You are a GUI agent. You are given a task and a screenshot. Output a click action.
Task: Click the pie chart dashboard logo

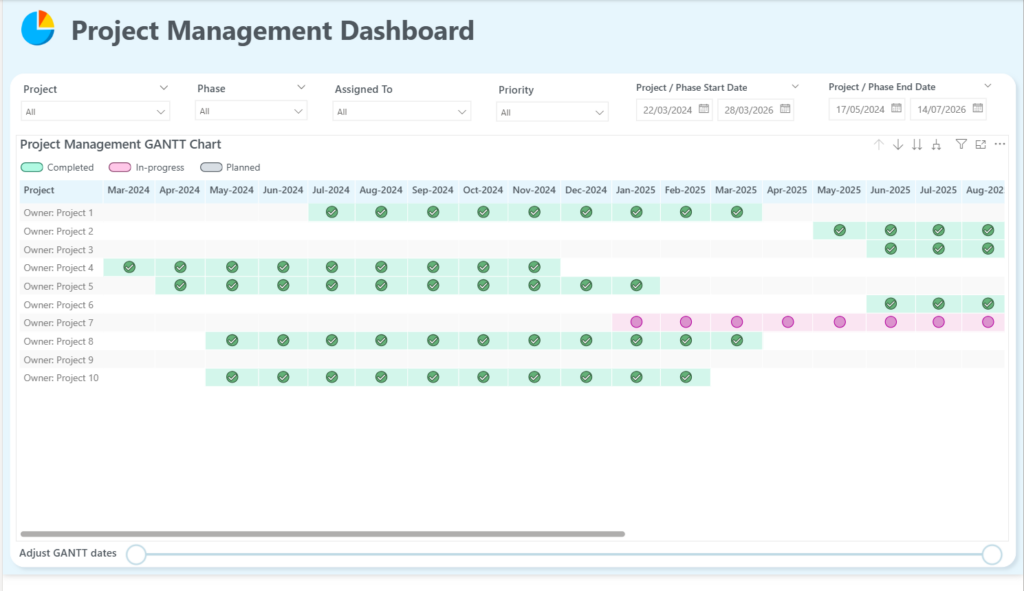38,28
